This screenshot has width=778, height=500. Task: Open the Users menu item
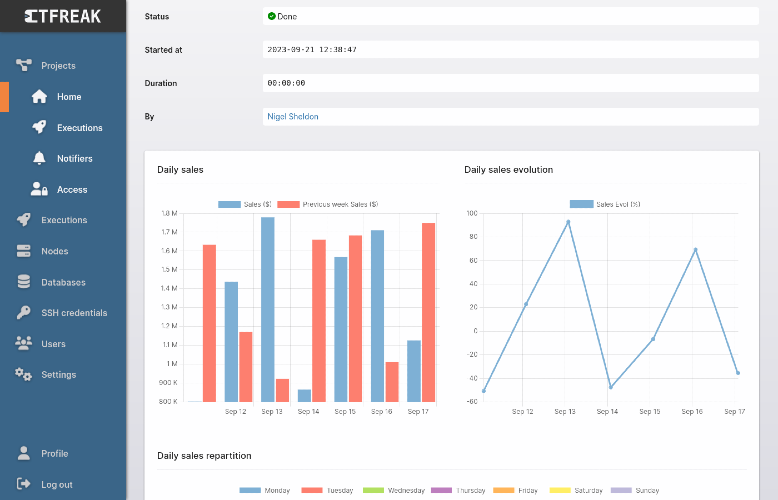click(53, 344)
